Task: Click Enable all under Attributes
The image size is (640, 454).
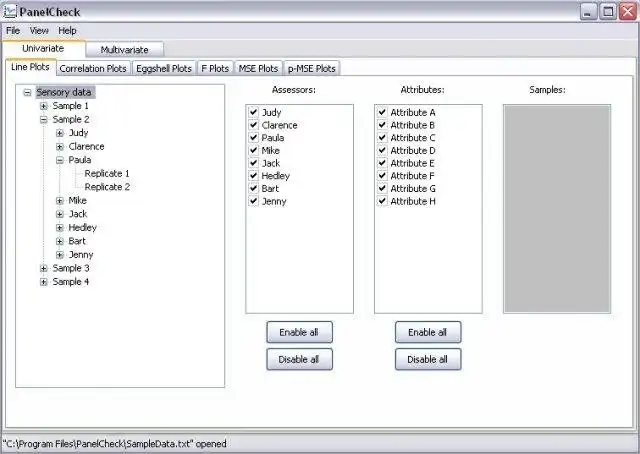Action: tap(428, 332)
